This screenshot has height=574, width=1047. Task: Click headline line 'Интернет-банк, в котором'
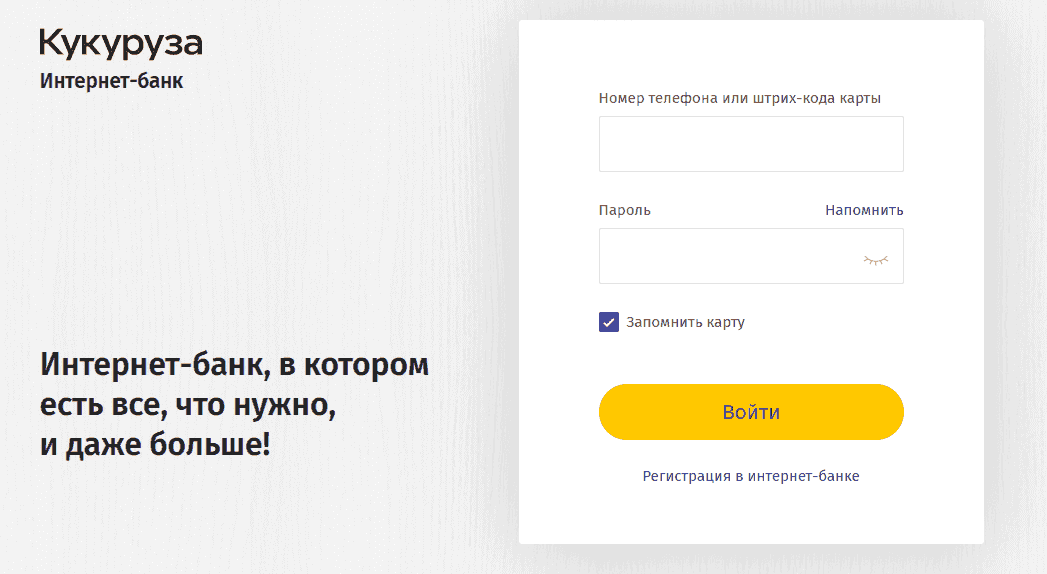tap(234, 365)
